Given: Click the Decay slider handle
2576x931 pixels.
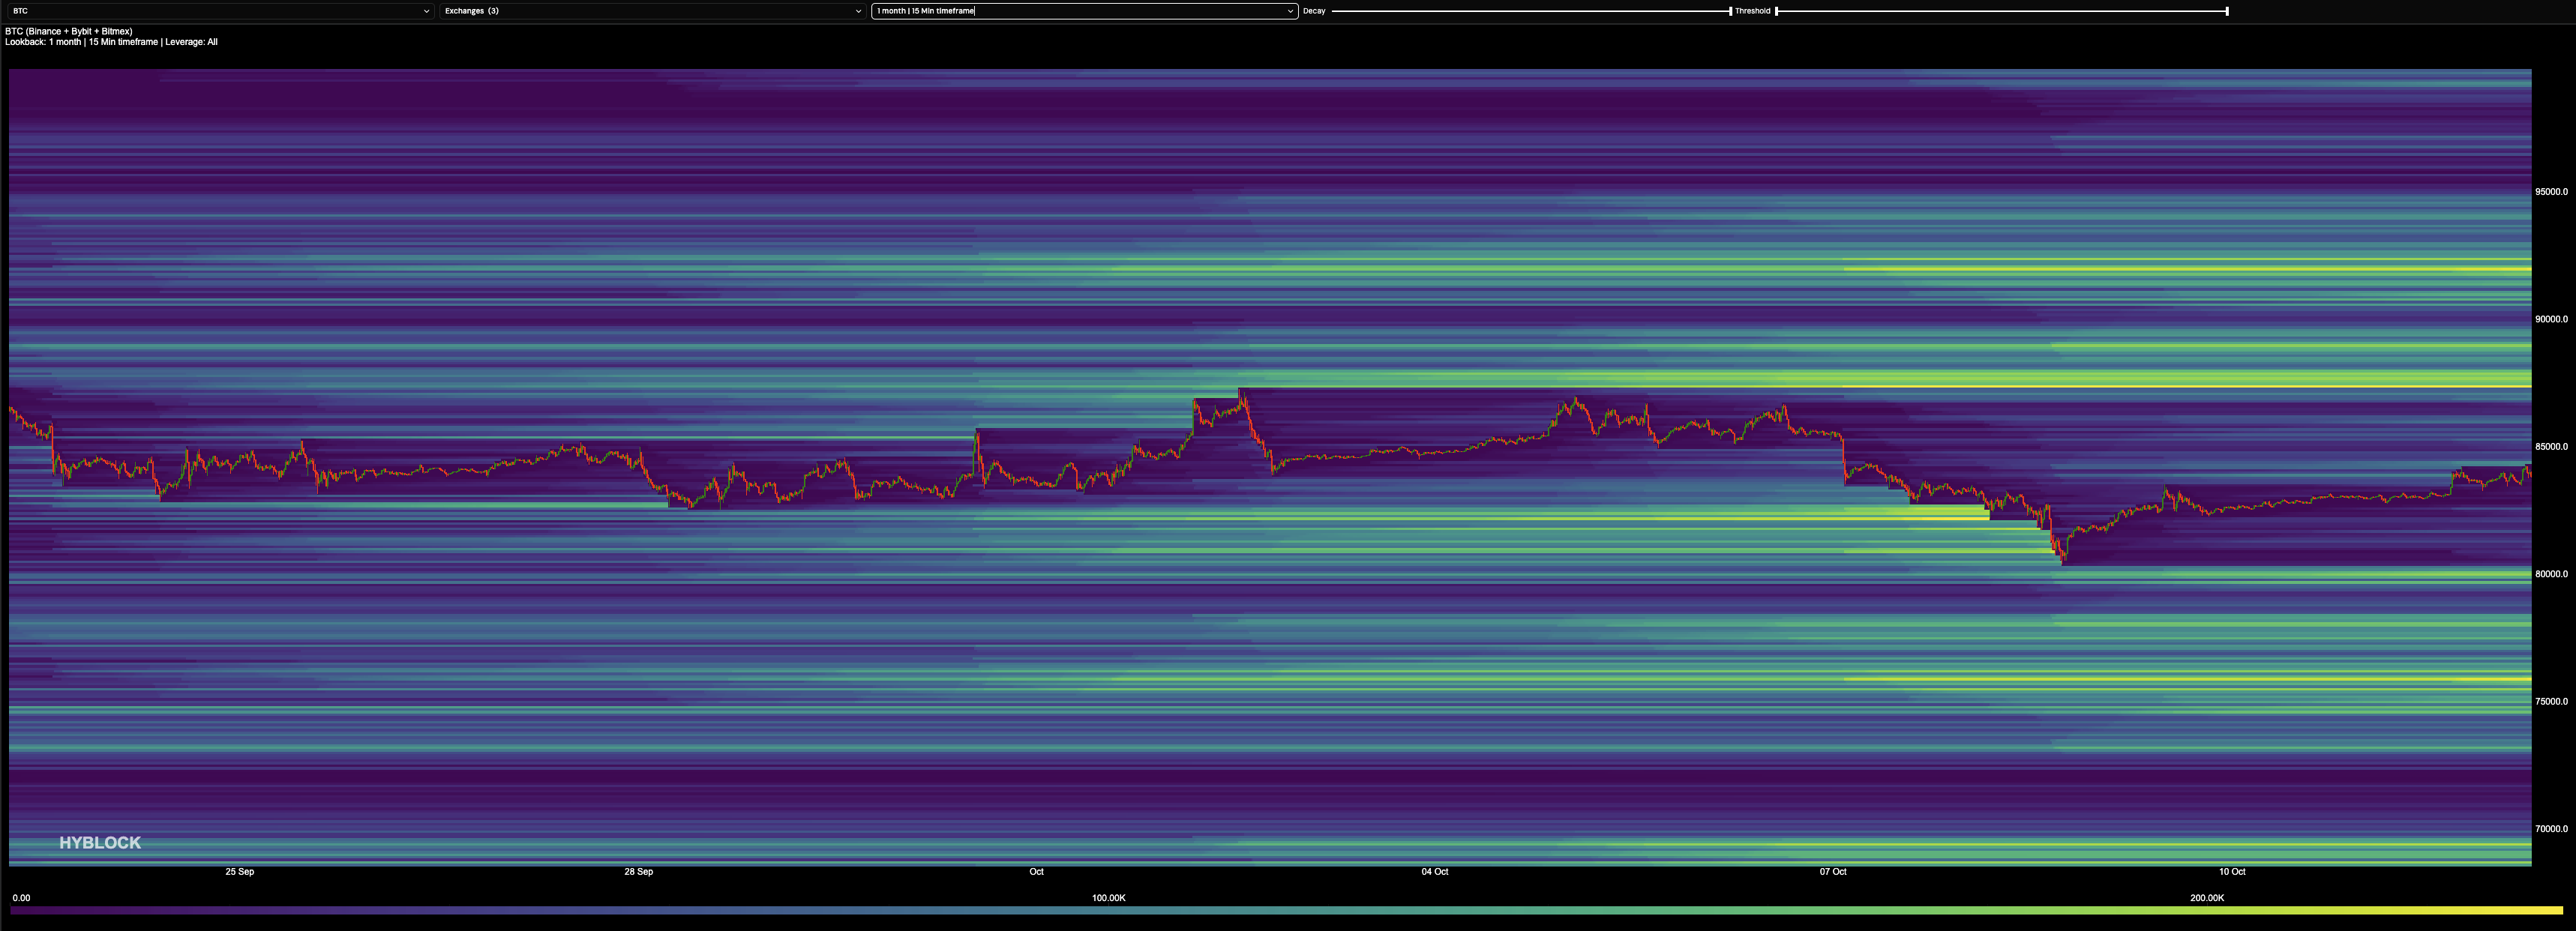Looking at the screenshot, I should 1730,11.
